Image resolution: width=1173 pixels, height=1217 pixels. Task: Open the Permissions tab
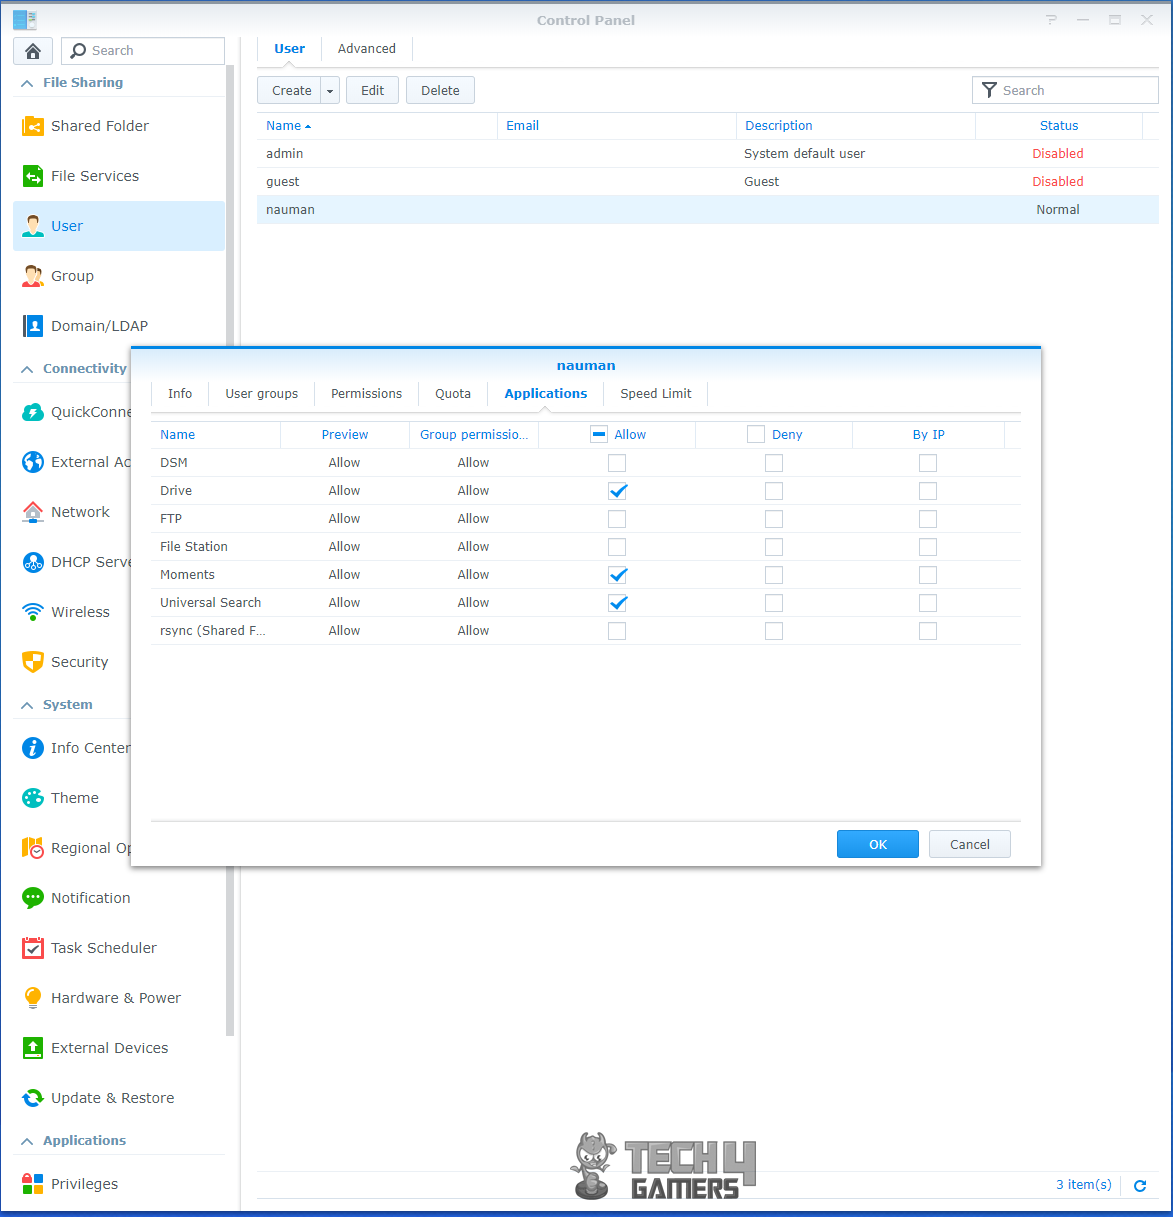tap(367, 394)
